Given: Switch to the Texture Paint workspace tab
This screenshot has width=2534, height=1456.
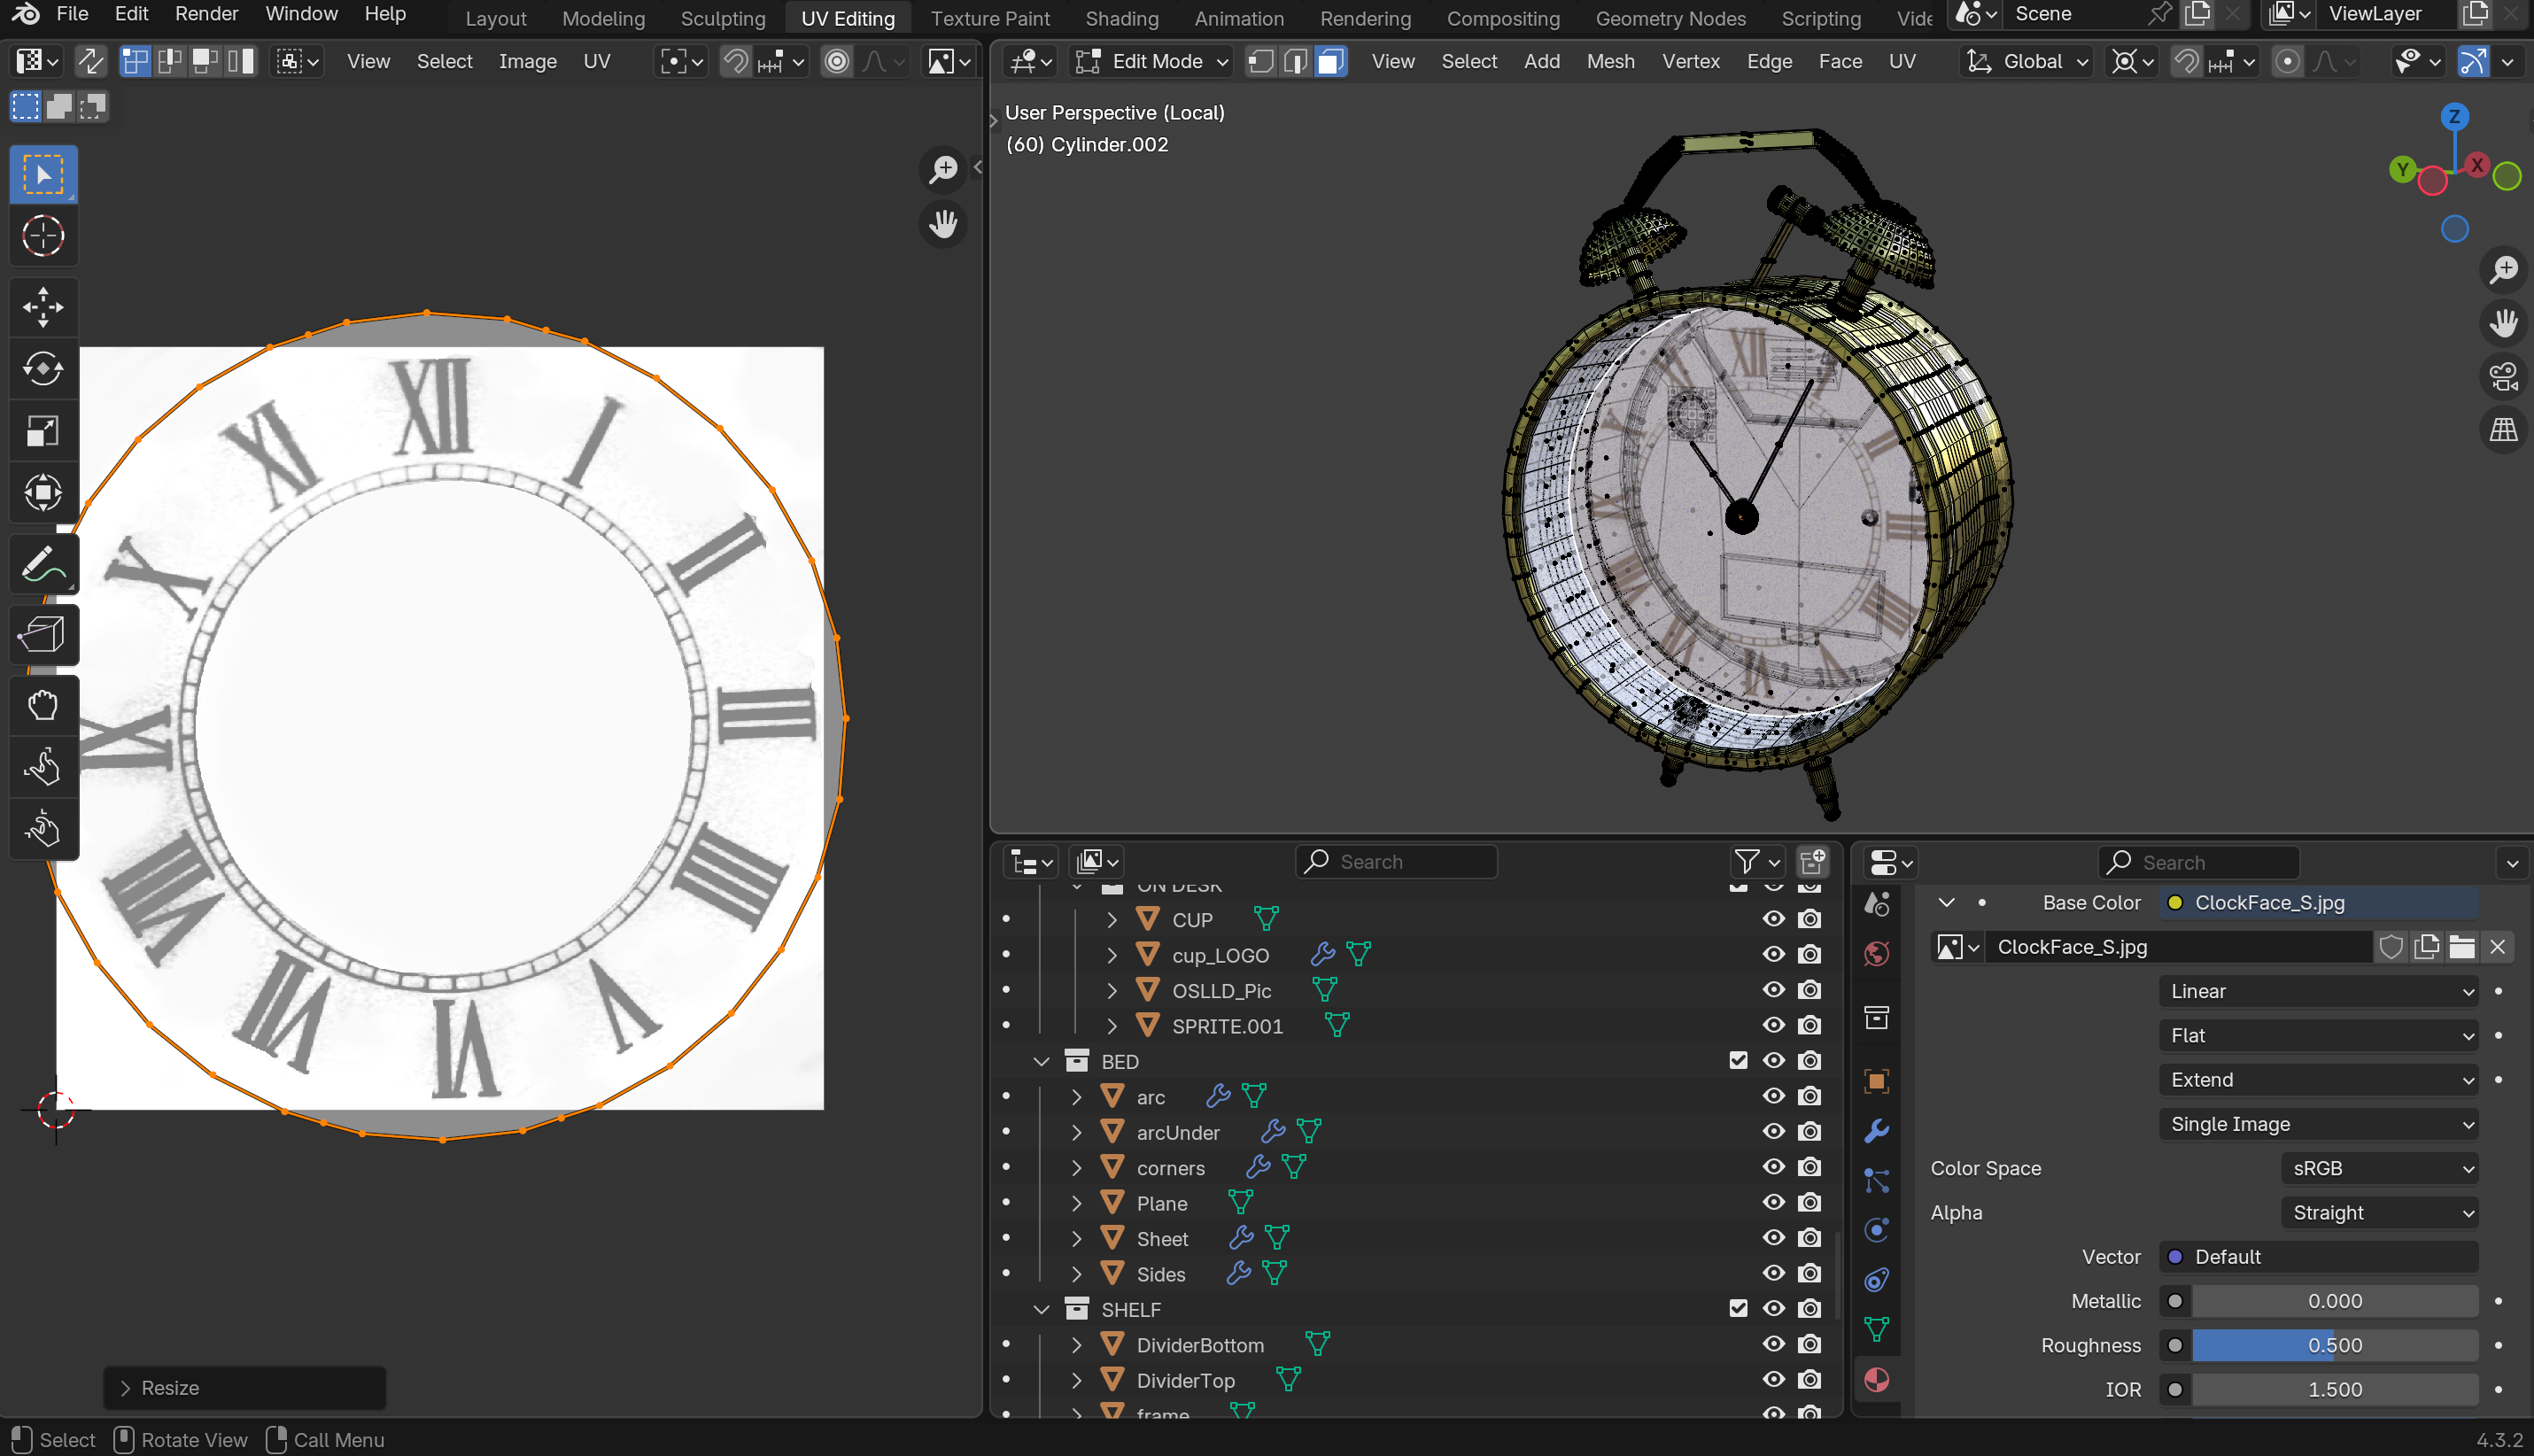Looking at the screenshot, I should tap(990, 18).
